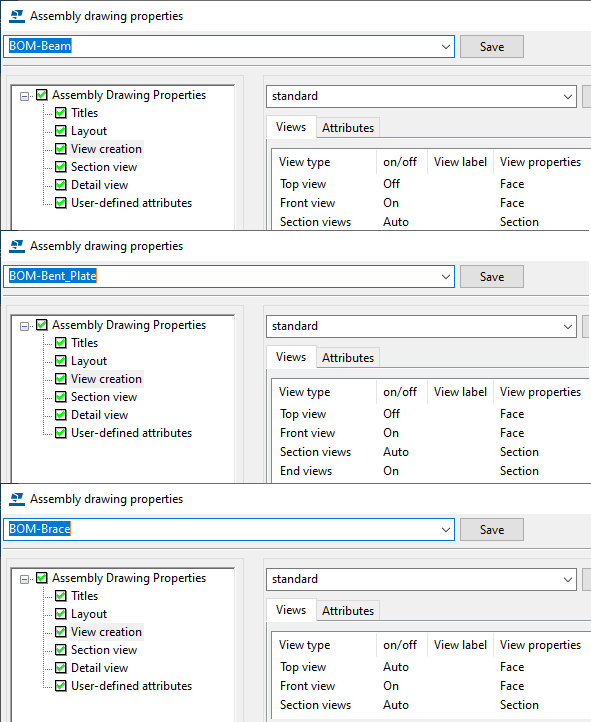
Task: Toggle Detail view checkbox in BOM-Bent_Plate window
Action: [61, 415]
